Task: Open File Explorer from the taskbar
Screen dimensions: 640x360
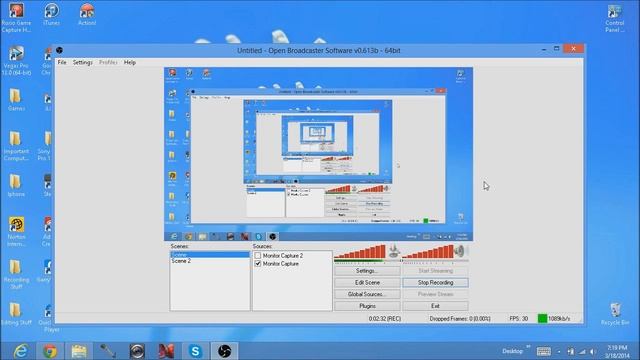Action: (79, 351)
